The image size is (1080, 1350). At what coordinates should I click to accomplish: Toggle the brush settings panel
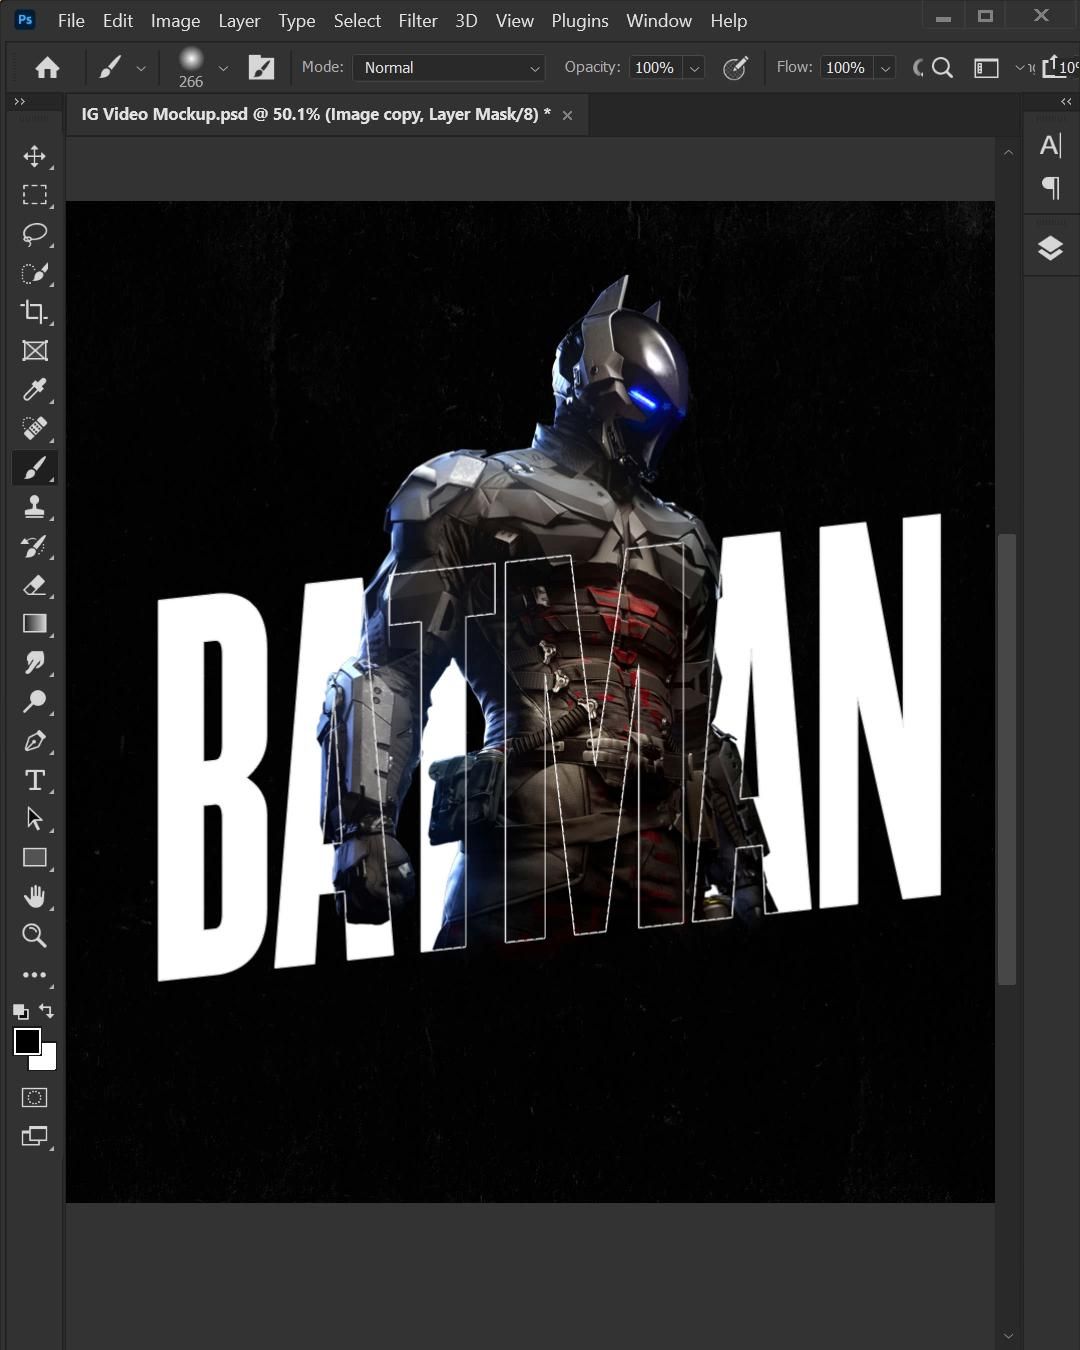261,67
